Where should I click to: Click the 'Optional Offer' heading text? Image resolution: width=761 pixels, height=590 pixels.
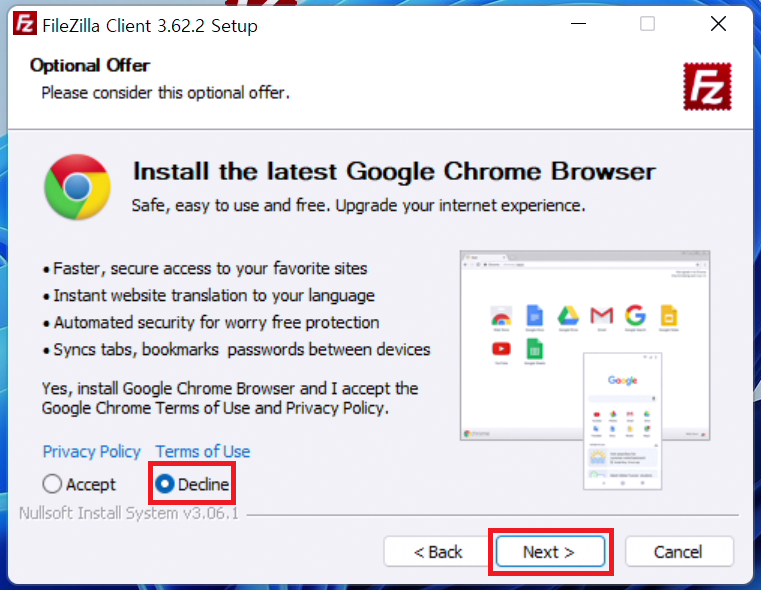pyautogui.click(x=90, y=65)
